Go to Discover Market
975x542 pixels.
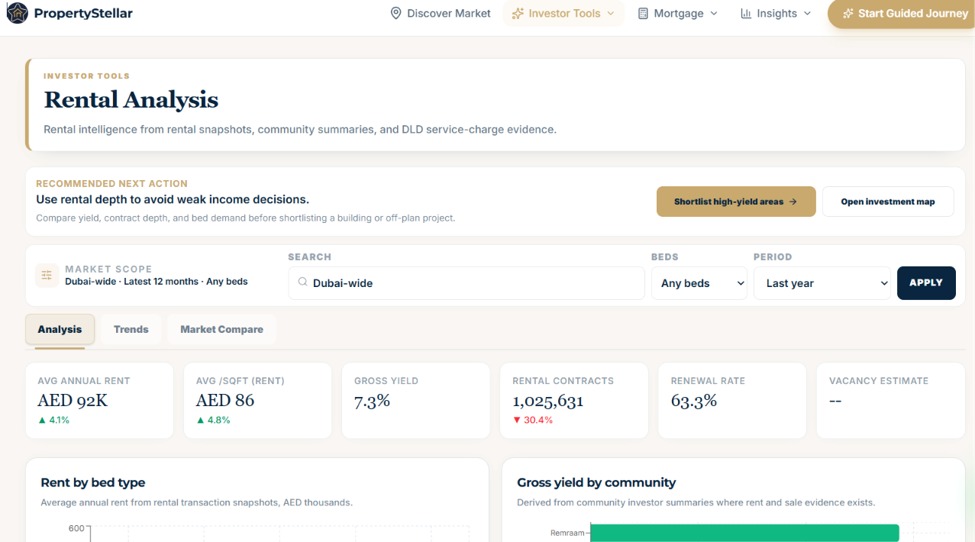(x=440, y=13)
